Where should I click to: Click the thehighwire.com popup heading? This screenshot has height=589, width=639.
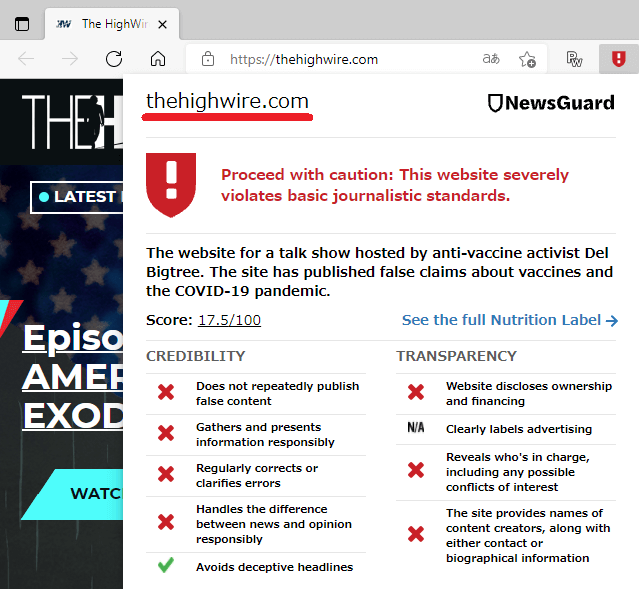[227, 101]
